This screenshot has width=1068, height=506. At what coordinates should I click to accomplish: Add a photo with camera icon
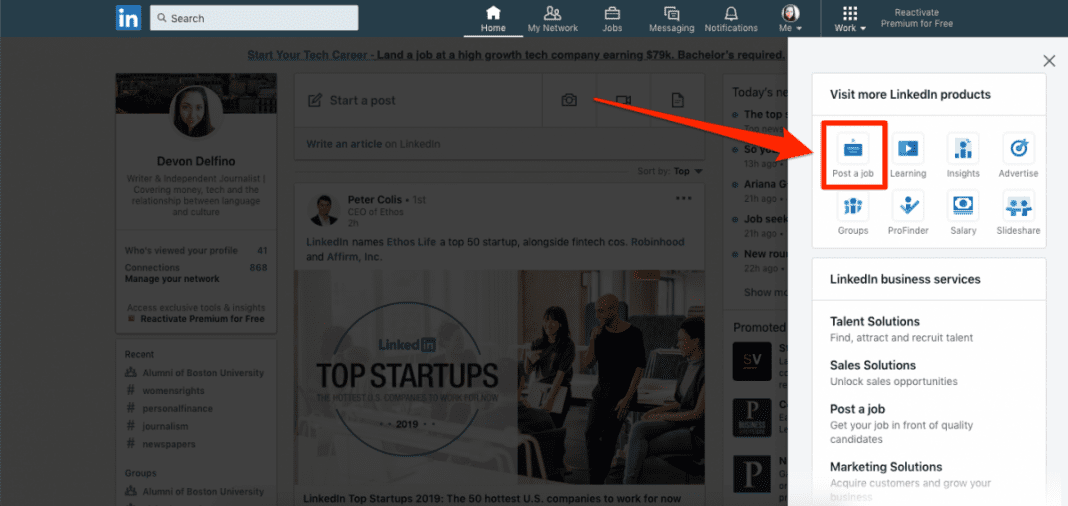[569, 100]
